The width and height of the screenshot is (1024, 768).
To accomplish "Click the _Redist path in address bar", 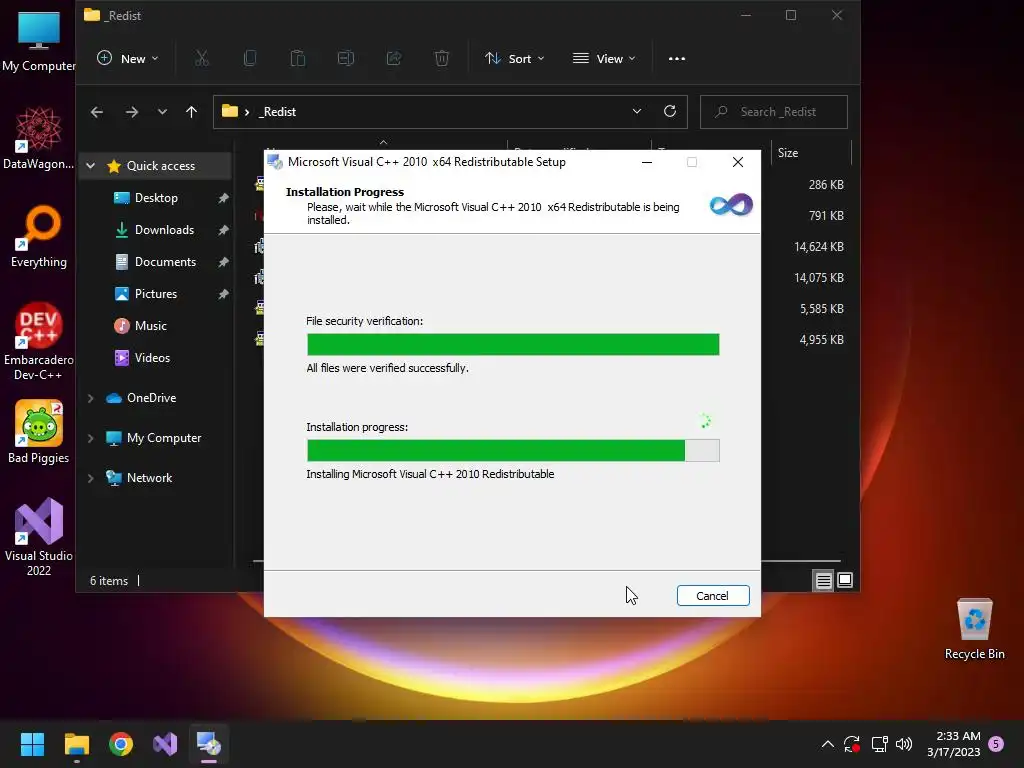I will pyautogui.click(x=278, y=112).
